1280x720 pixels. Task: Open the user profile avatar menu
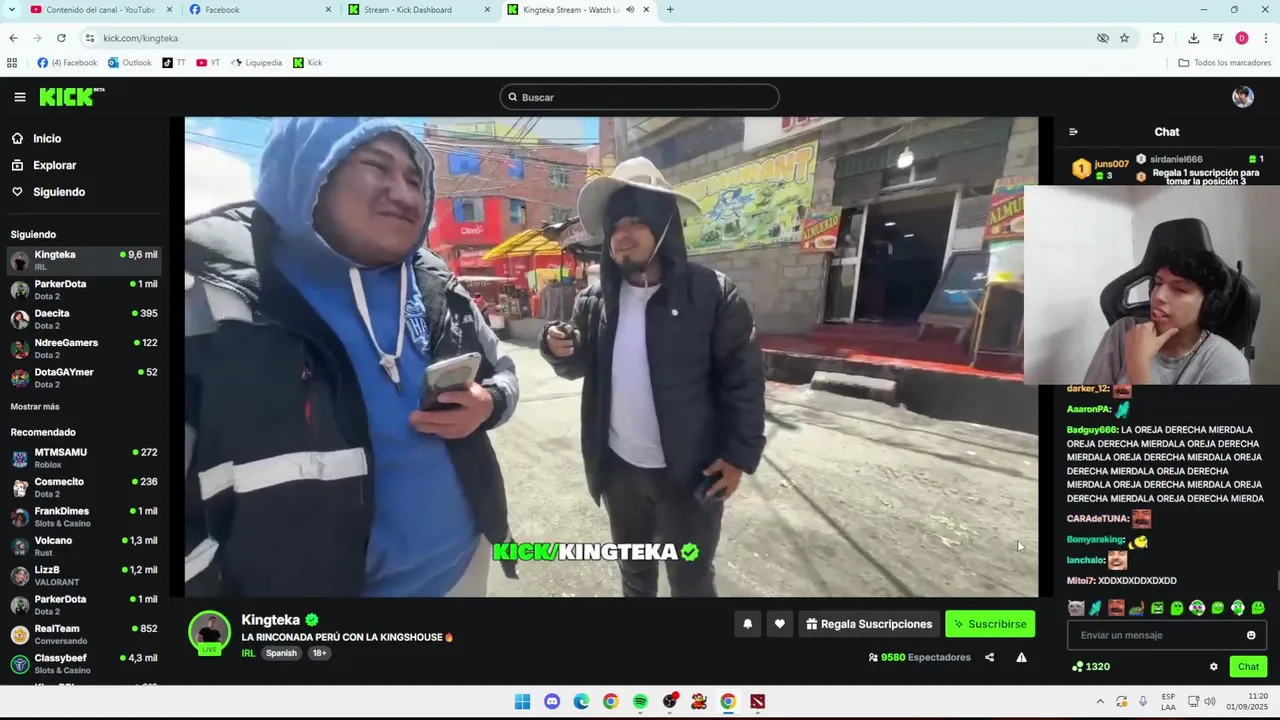click(1243, 97)
